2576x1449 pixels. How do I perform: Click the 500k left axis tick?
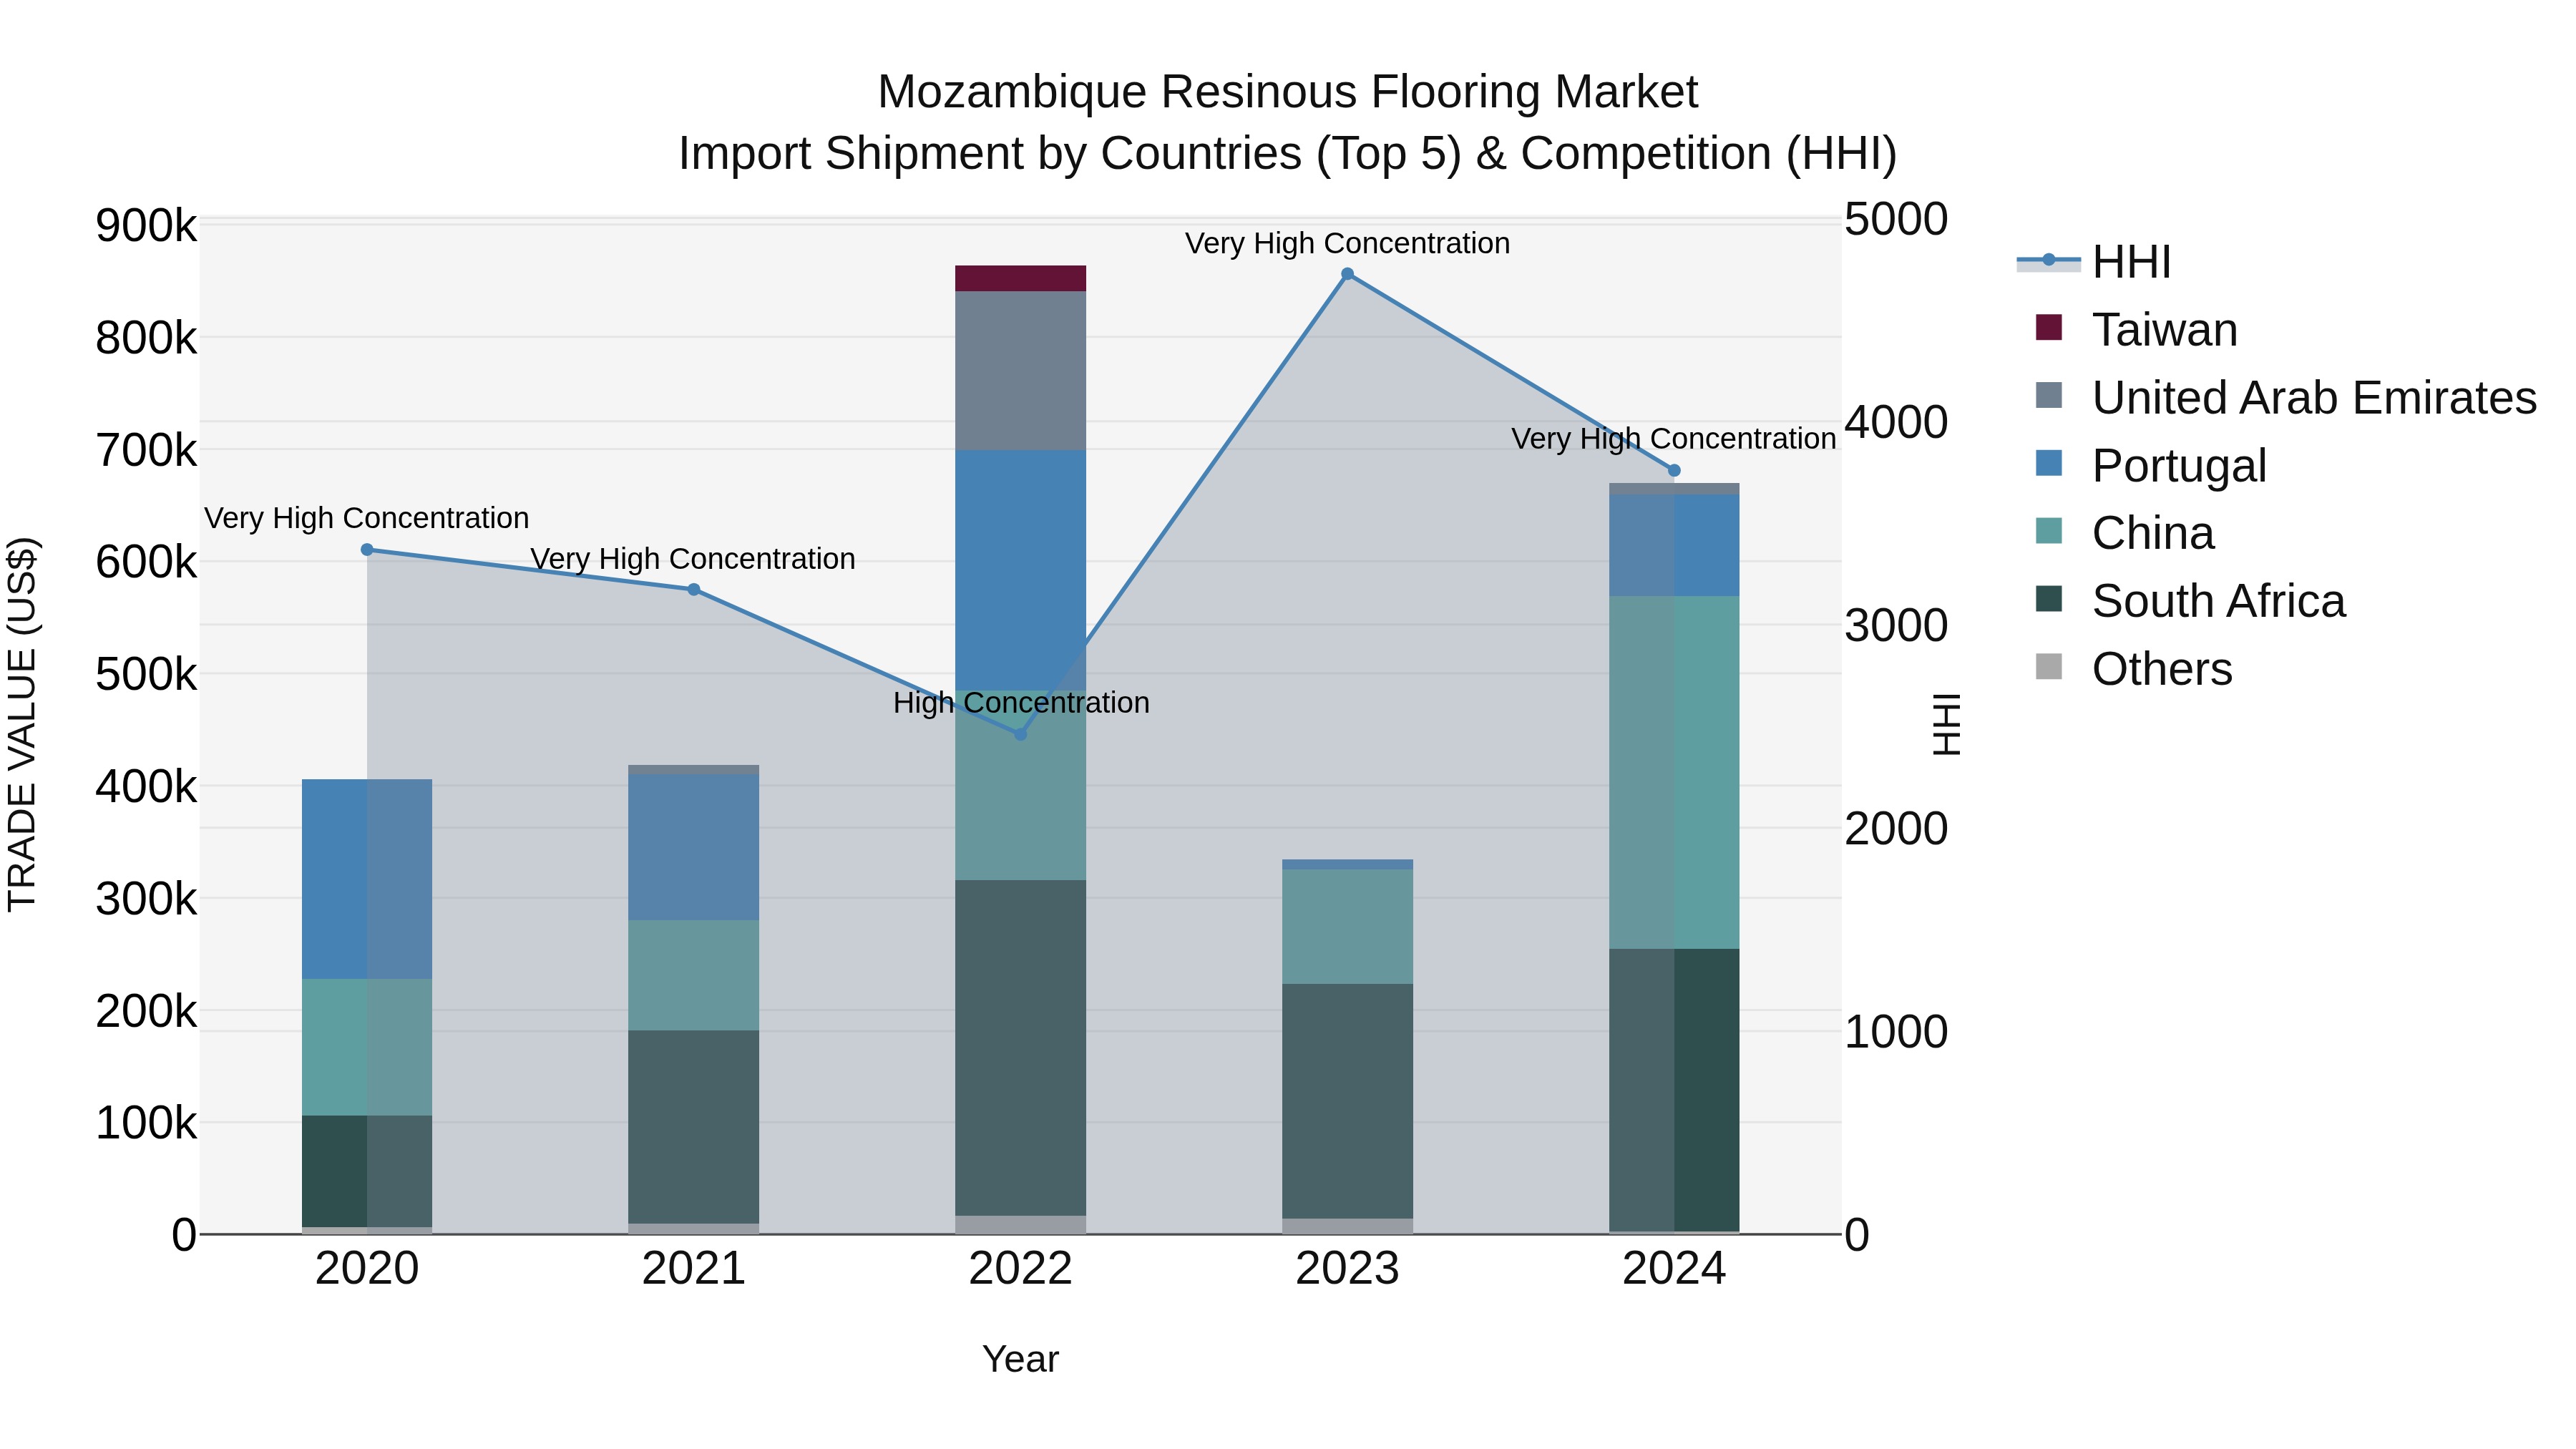coord(147,675)
